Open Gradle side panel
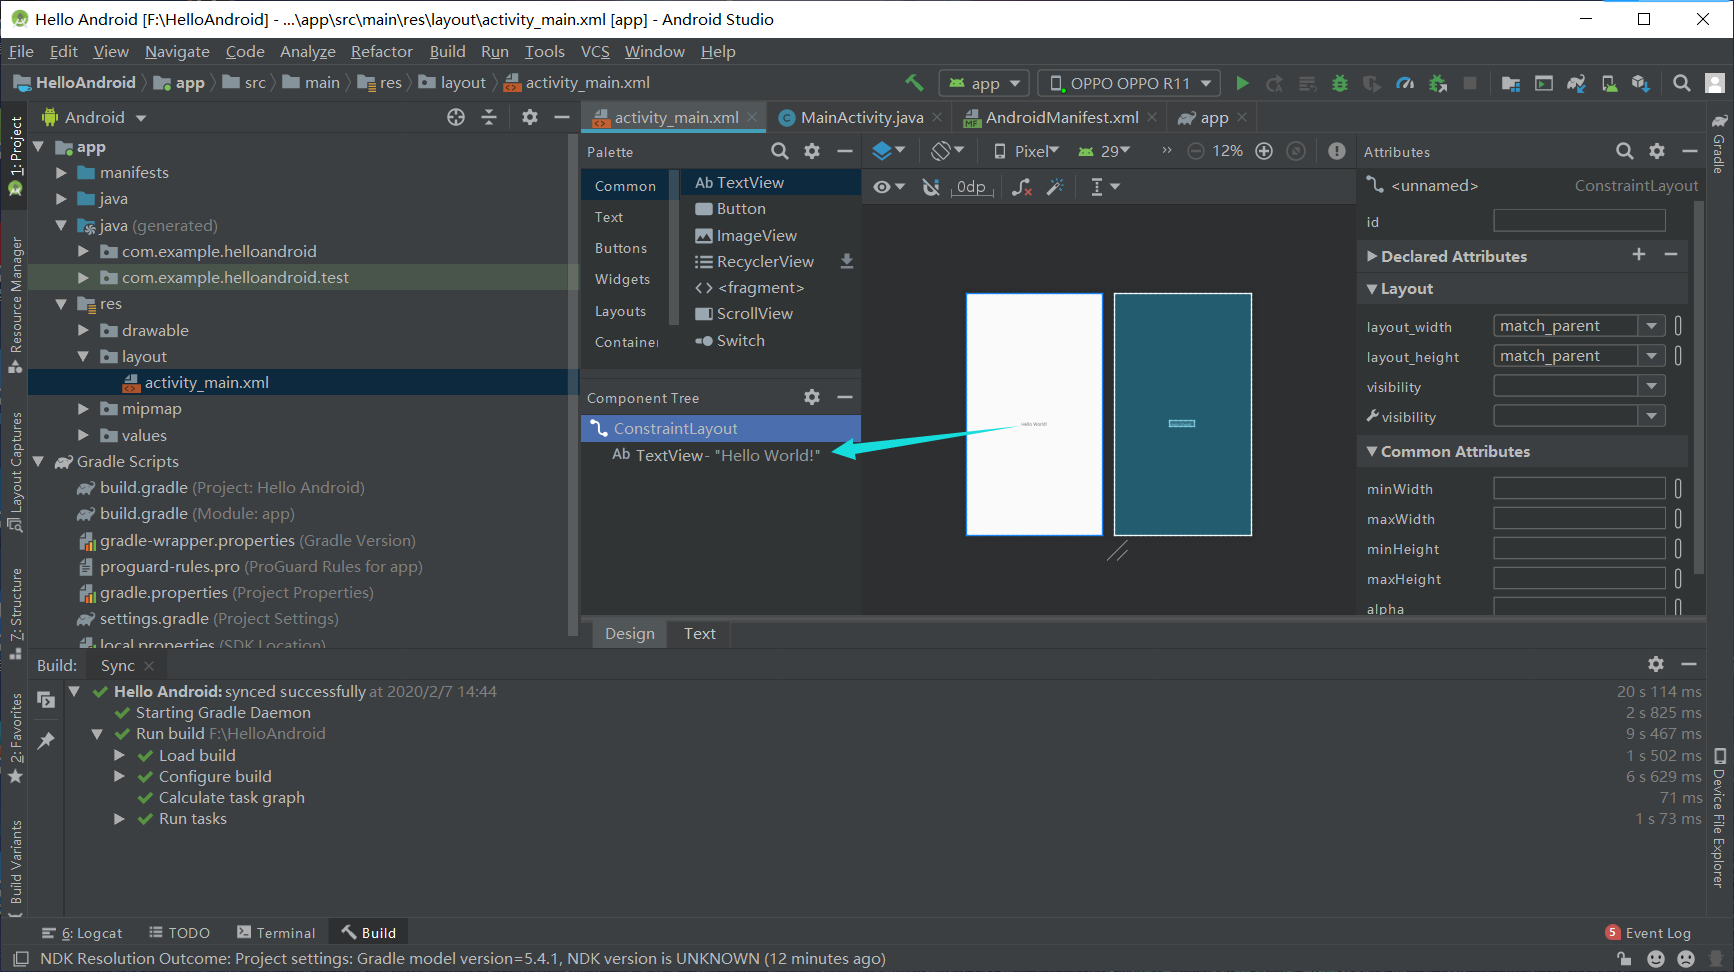Viewport: 1734px width, 972px height. pyautogui.click(x=1719, y=144)
